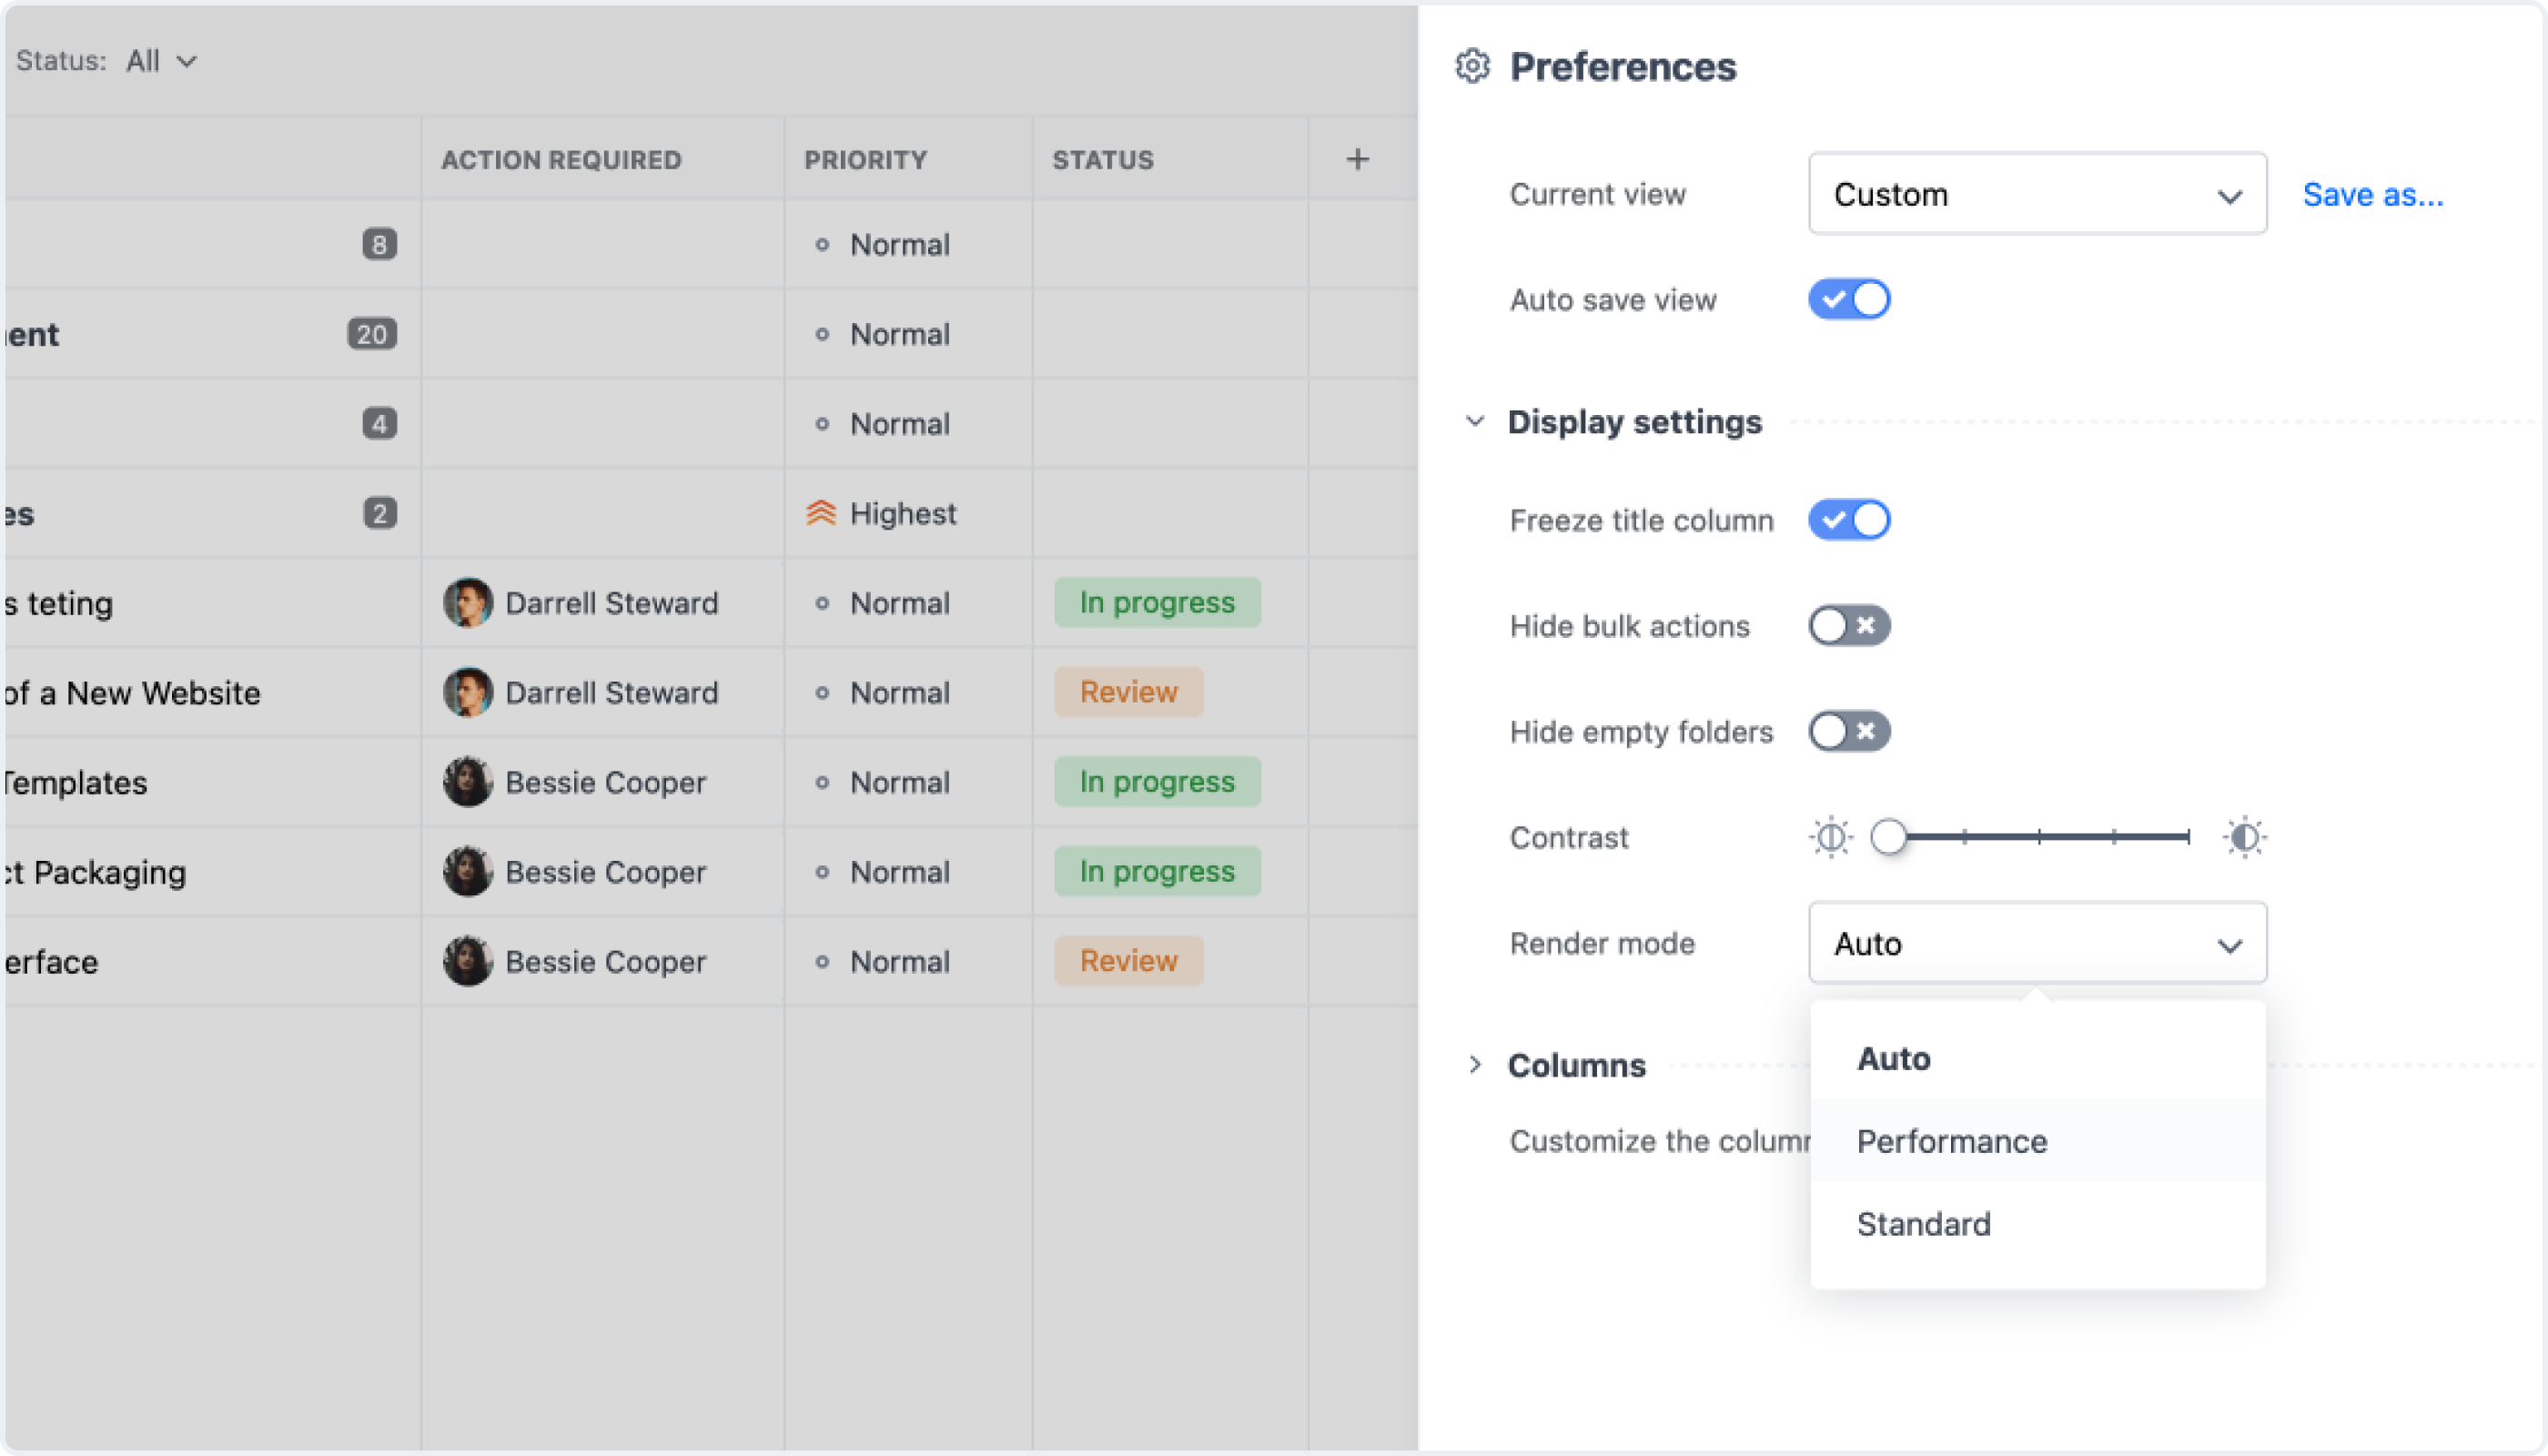Open the Current view Custom dropdown
The image size is (2548, 1456).
(2037, 194)
